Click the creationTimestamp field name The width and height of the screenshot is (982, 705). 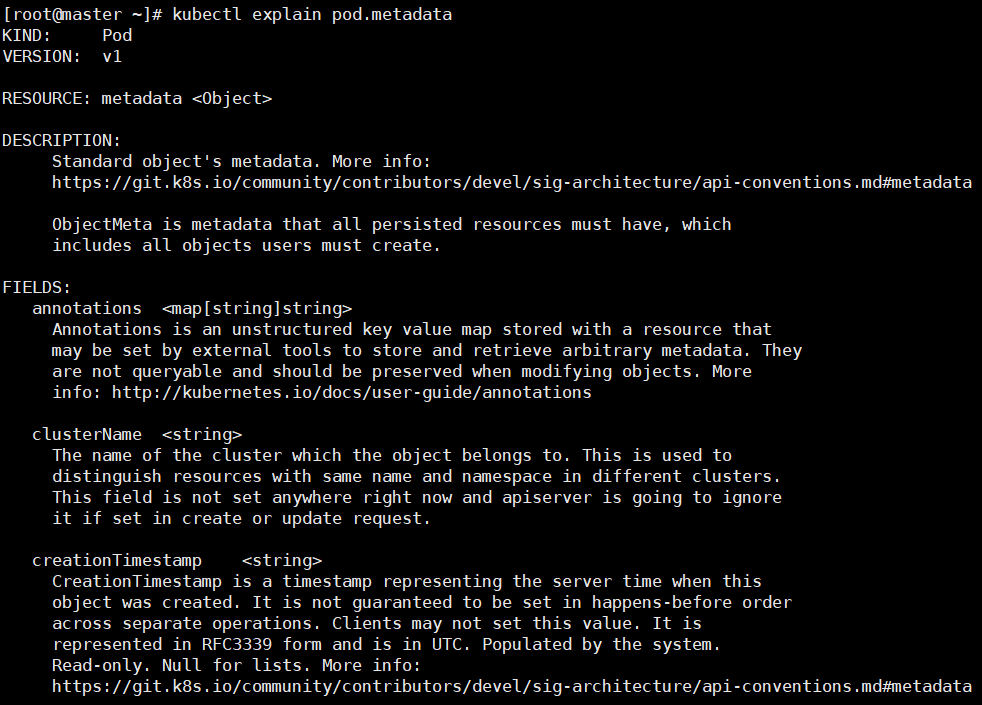click(117, 560)
